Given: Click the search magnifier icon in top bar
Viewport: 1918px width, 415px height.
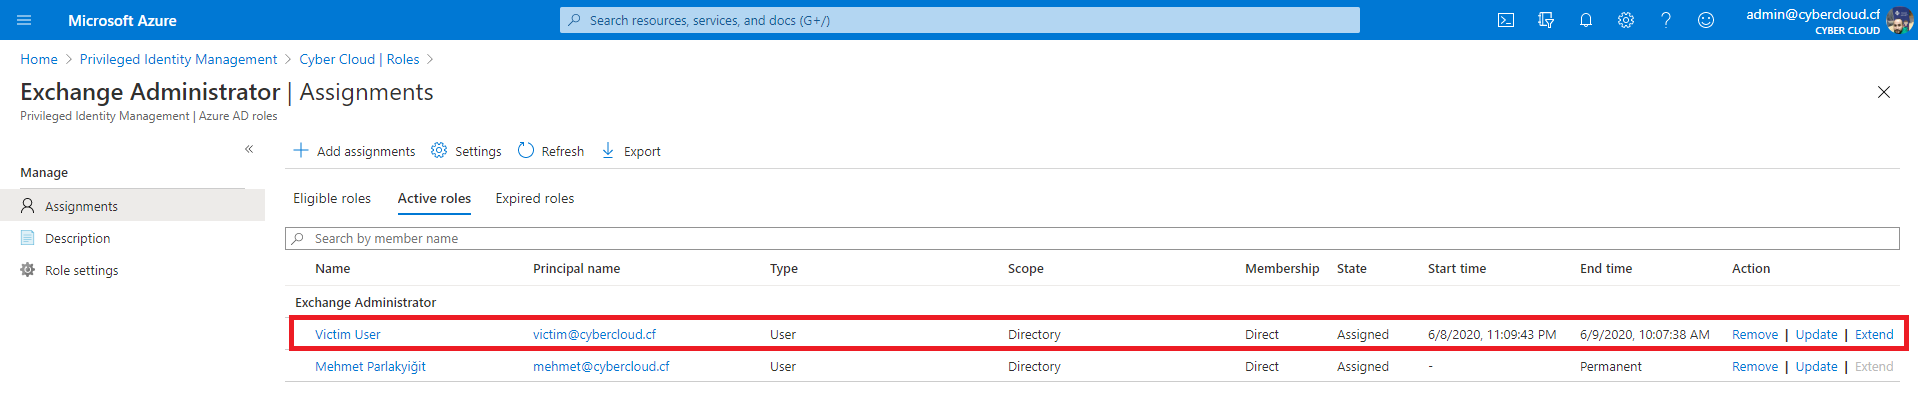Looking at the screenshot, I should click(574, 20).
